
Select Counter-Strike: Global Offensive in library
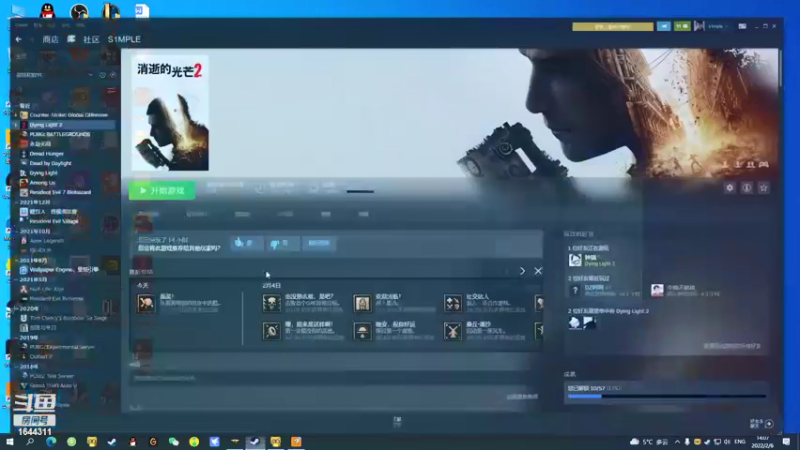[x=64, y=115]
